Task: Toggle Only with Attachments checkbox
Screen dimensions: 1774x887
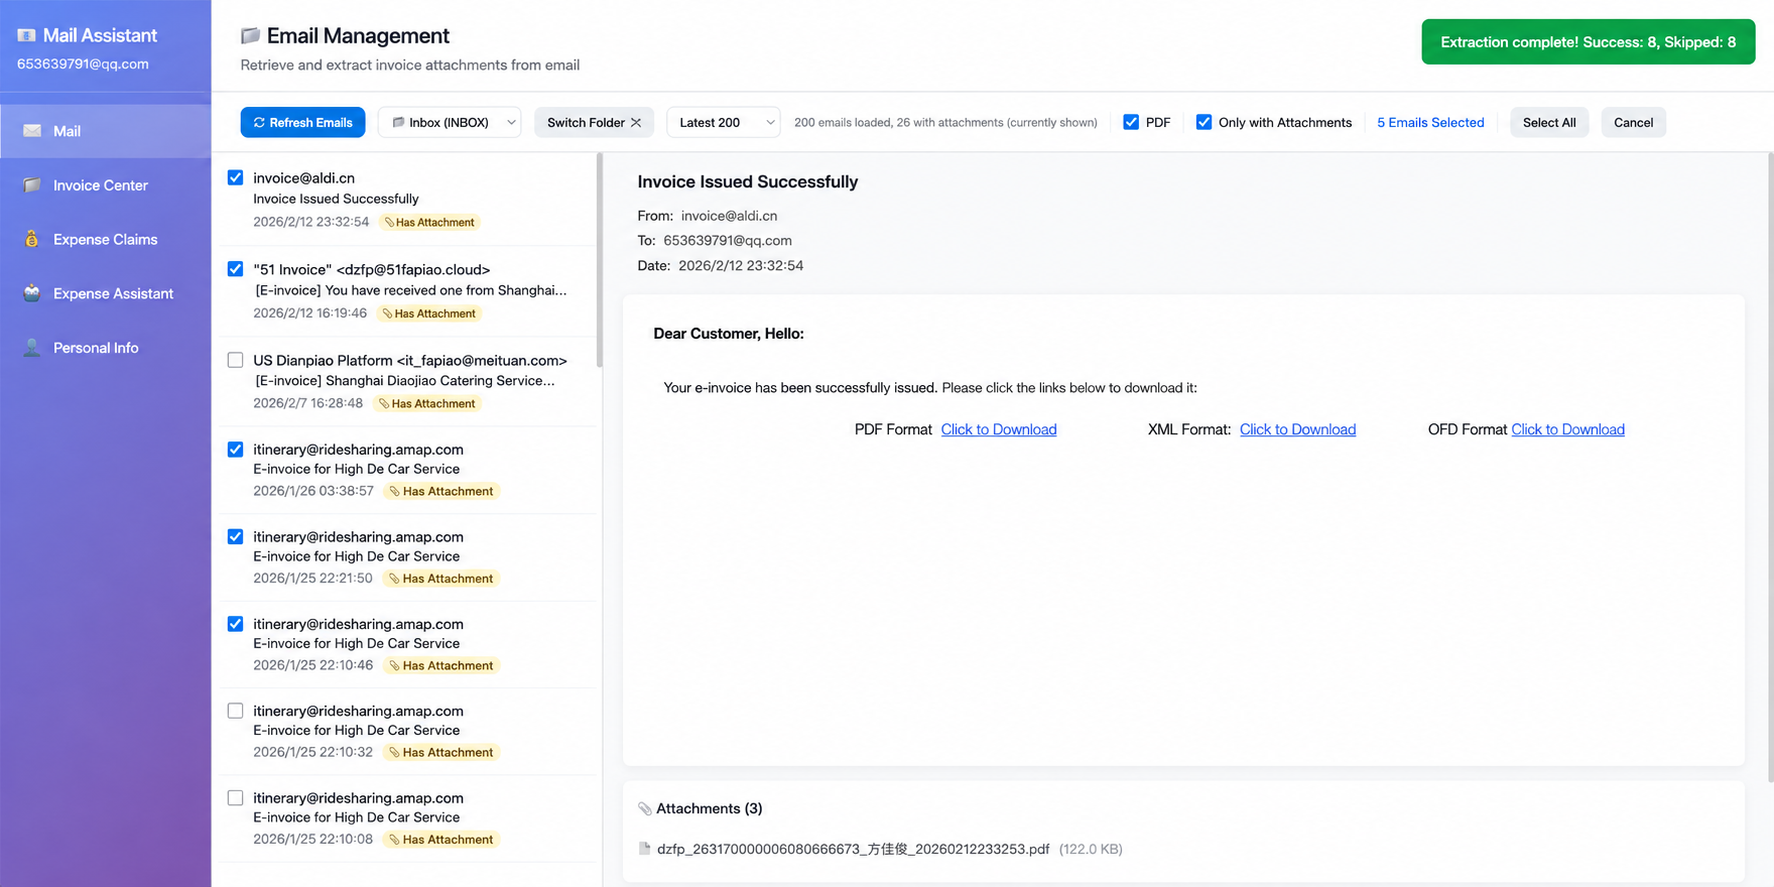Action: tap(1204, 122)
